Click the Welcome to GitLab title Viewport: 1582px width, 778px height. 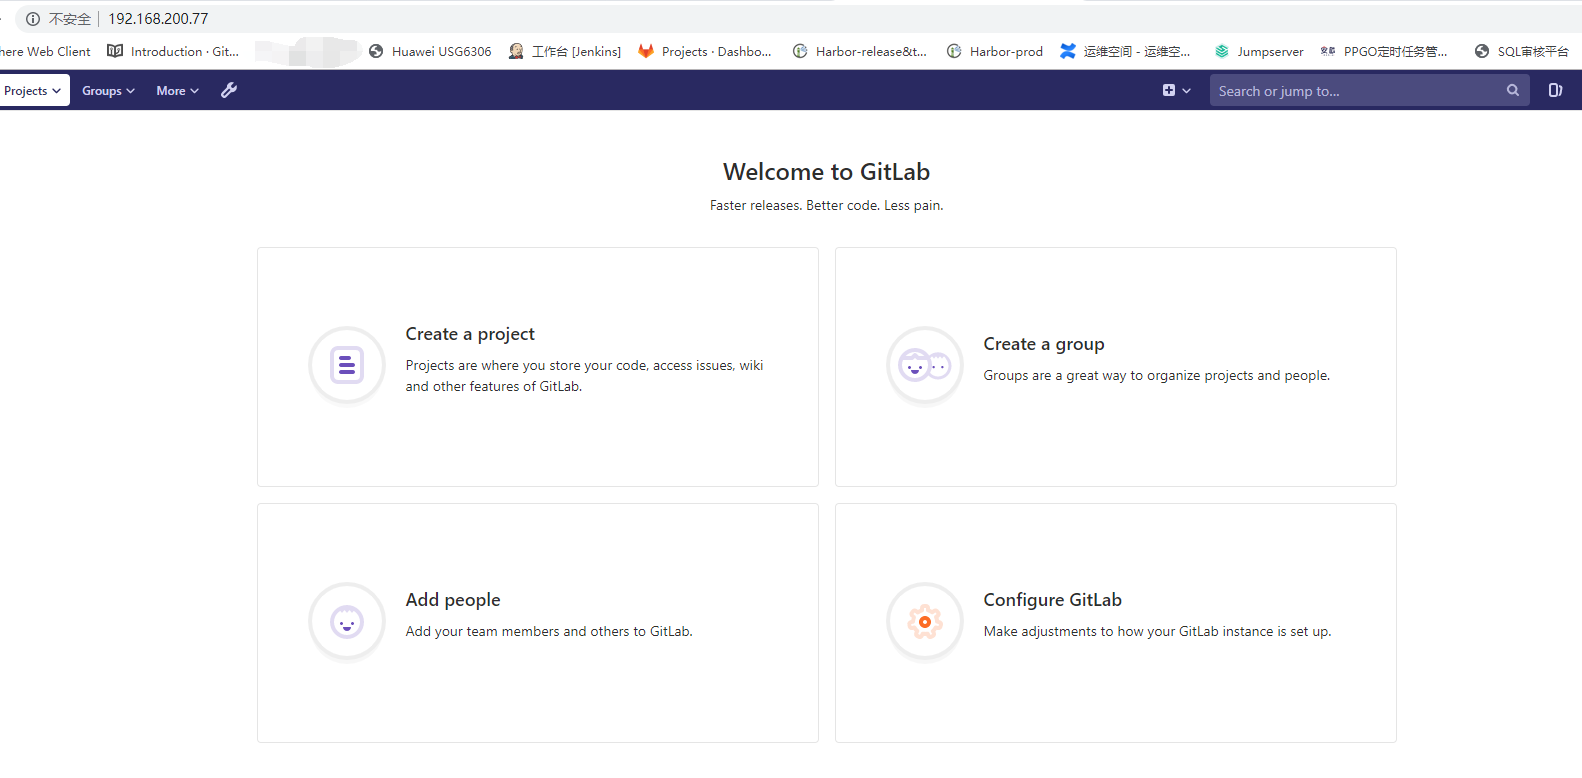(x=827, y=172)
